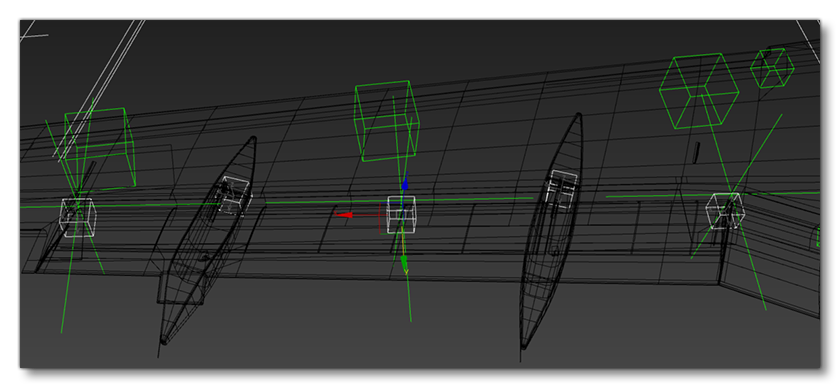840x388 pixels.
Task: Select the white helper box at the far left
Action: click(x=78, y=217)
